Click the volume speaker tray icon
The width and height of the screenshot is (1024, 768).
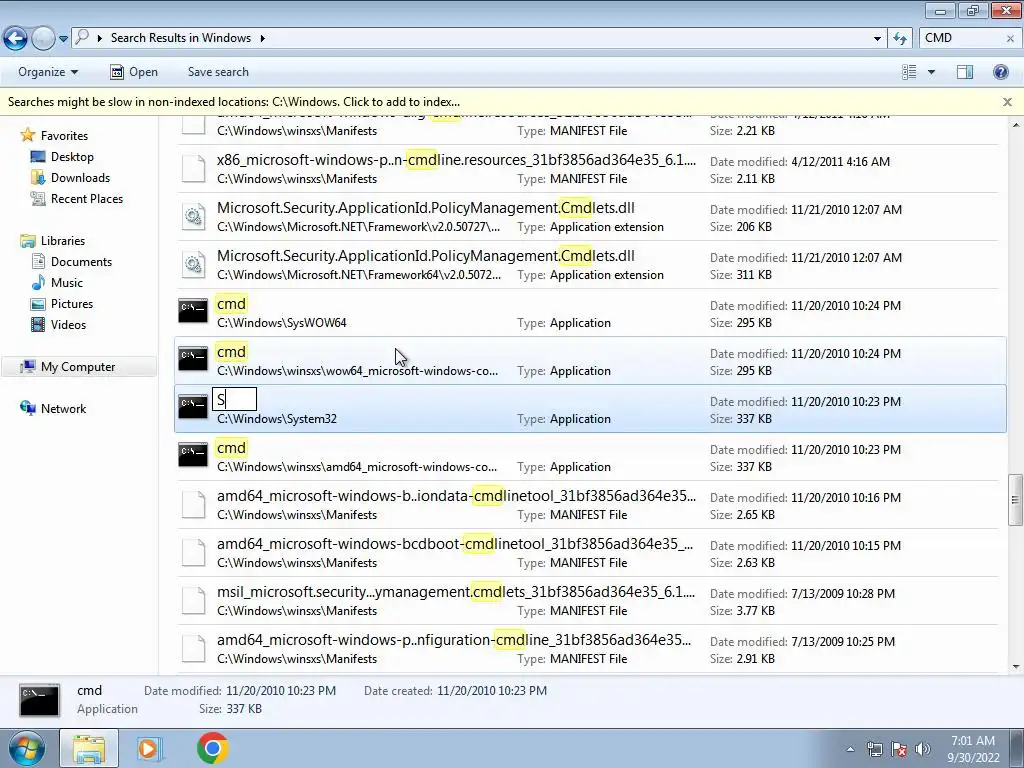pos(922,749)
